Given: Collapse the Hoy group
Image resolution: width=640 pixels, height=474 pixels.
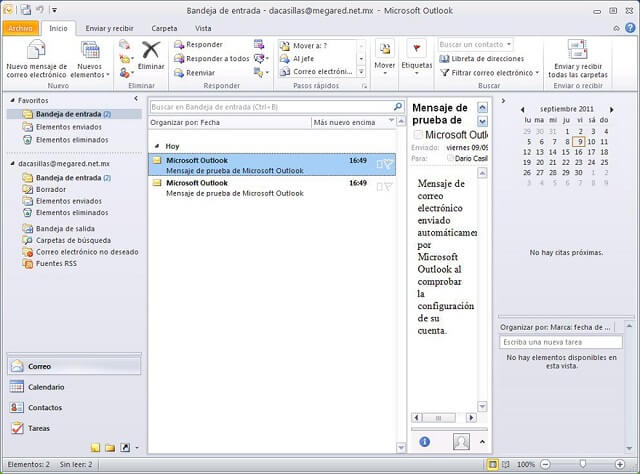Looking at the screenshot, I should click(x=157, y=146).
